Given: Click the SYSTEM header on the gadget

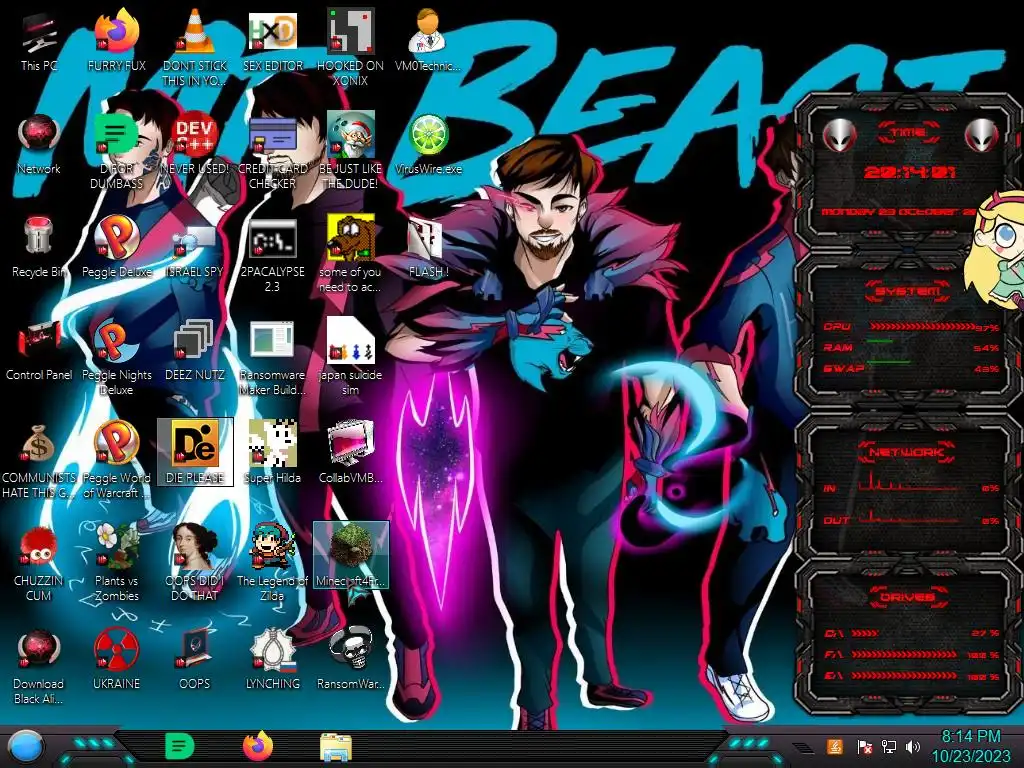Looking at the screenshot, I should click(x=908, y=291).
